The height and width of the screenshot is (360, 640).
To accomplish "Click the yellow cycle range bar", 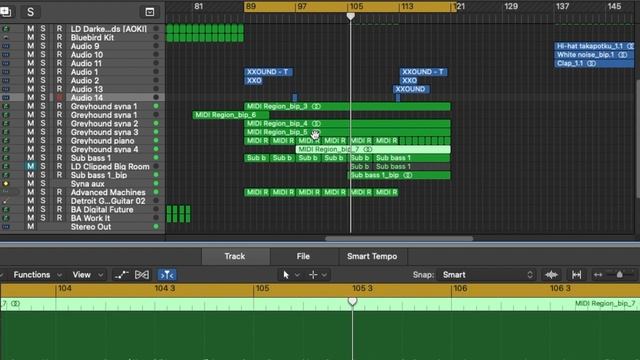I will [350, 7].
